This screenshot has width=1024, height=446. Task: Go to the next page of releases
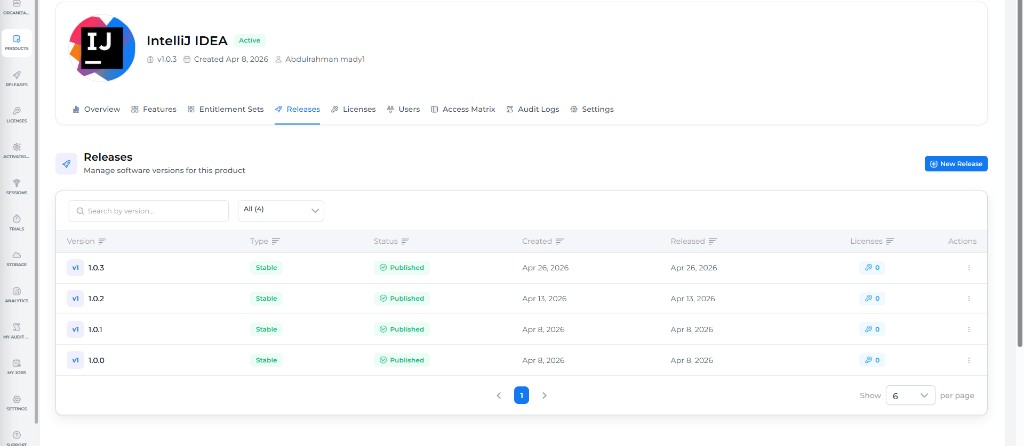tap(545, 396)
